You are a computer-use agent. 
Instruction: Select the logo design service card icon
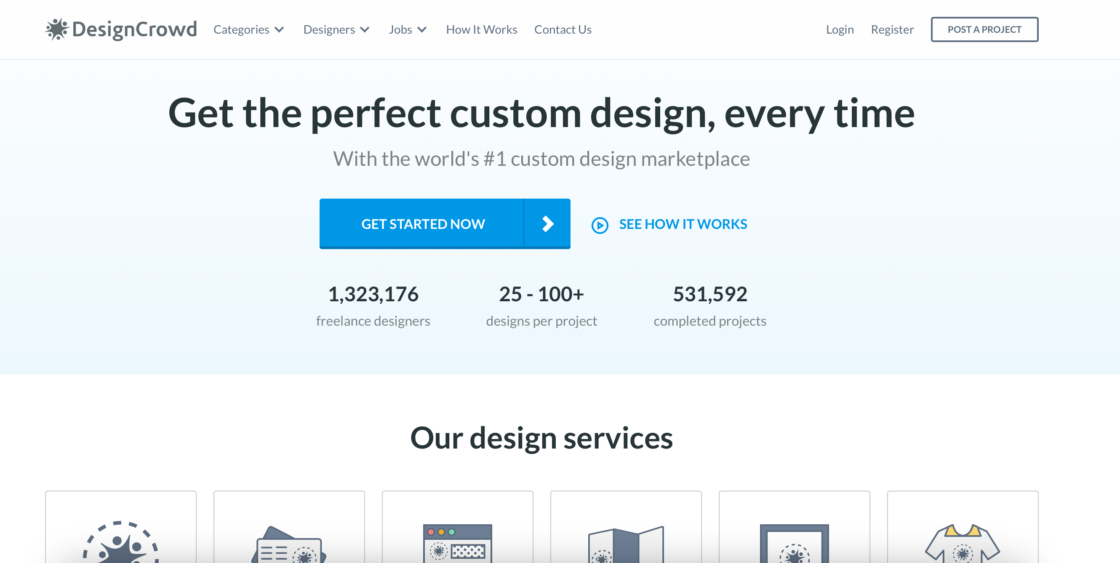click(121, 542)
